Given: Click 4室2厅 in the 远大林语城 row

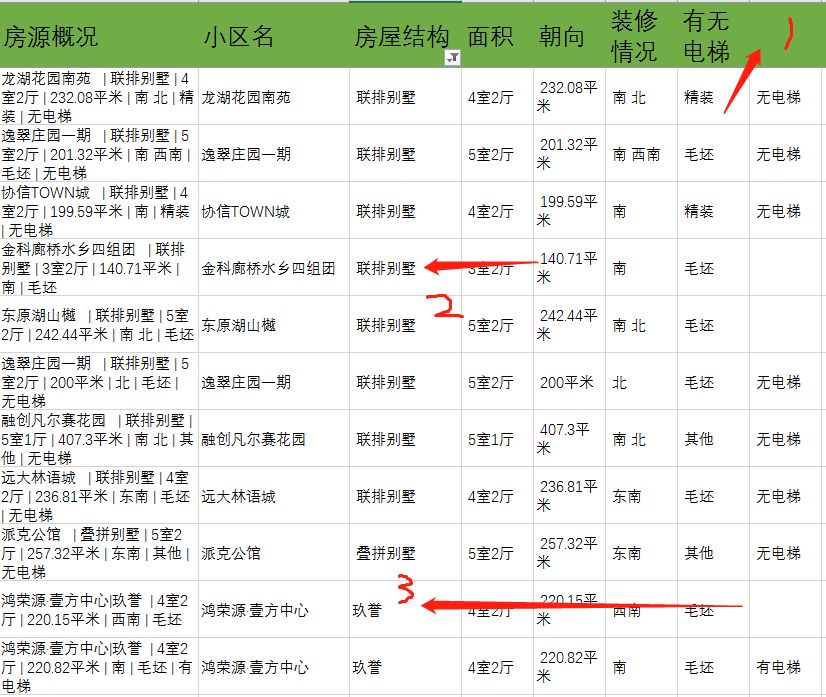Looking at the screenshot, I should 497,495.
